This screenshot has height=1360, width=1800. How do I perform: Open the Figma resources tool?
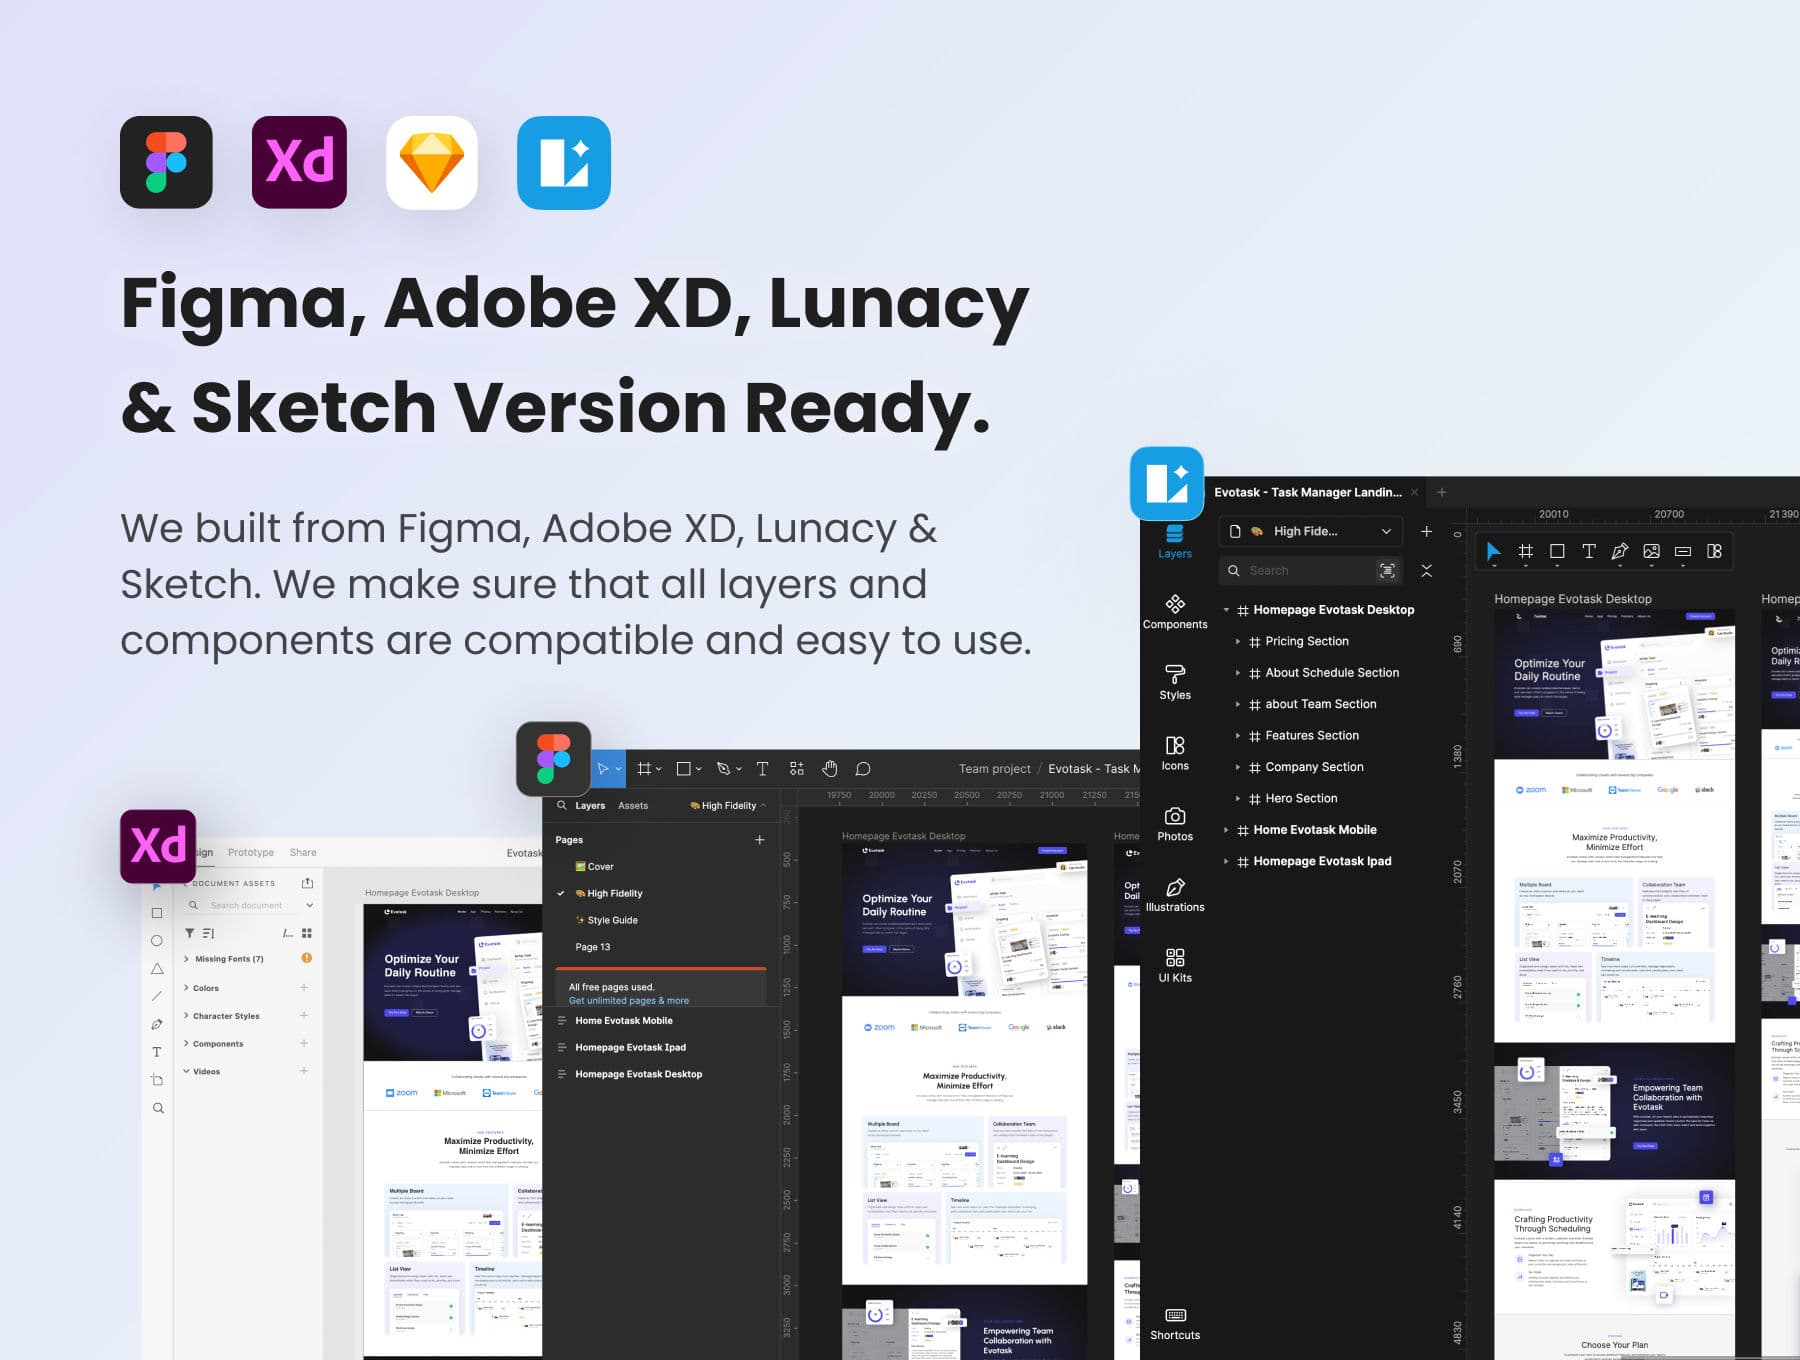(797, 769)
